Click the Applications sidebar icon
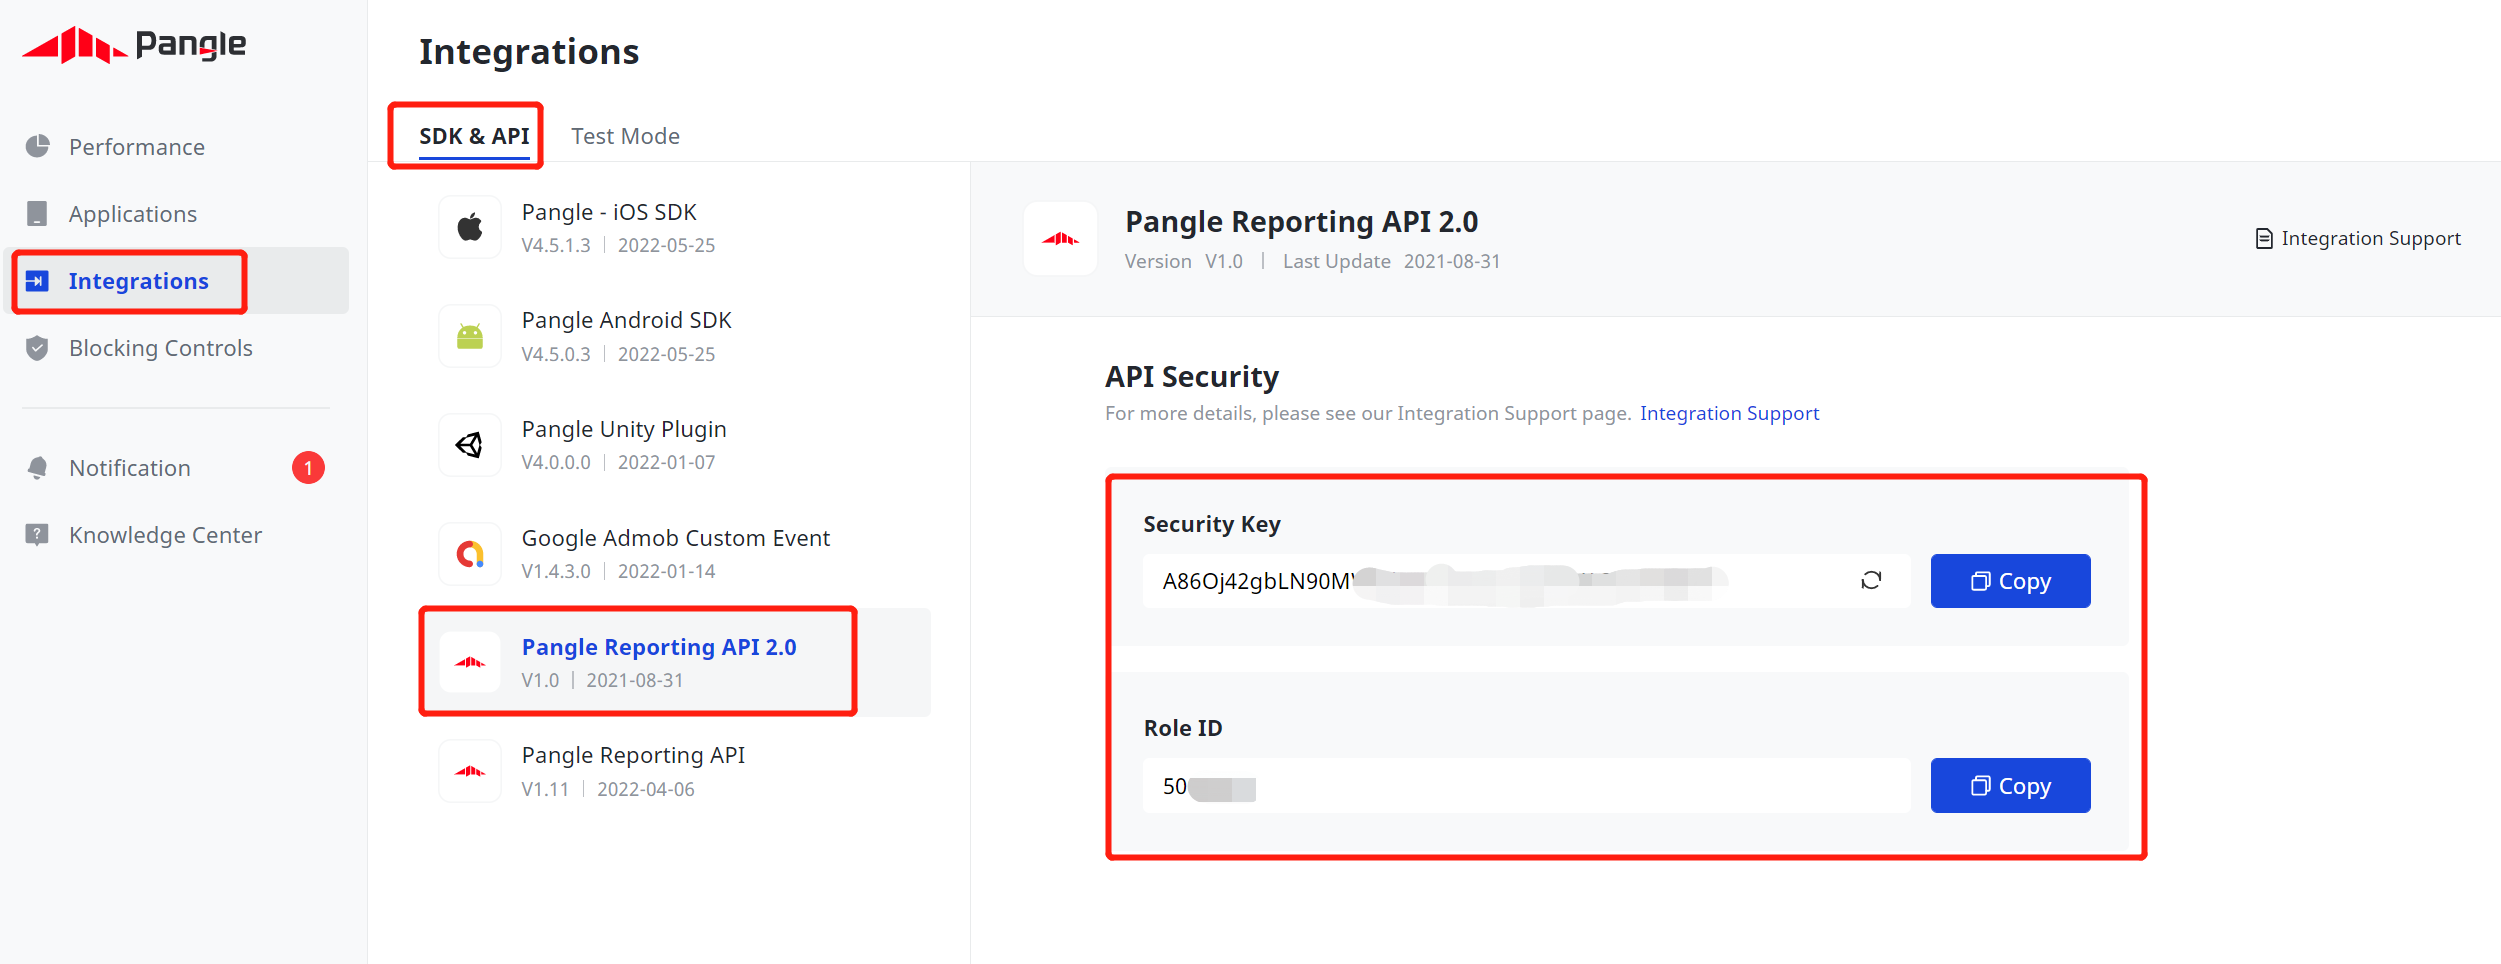 pyautogui.click(x=38, y=214)
